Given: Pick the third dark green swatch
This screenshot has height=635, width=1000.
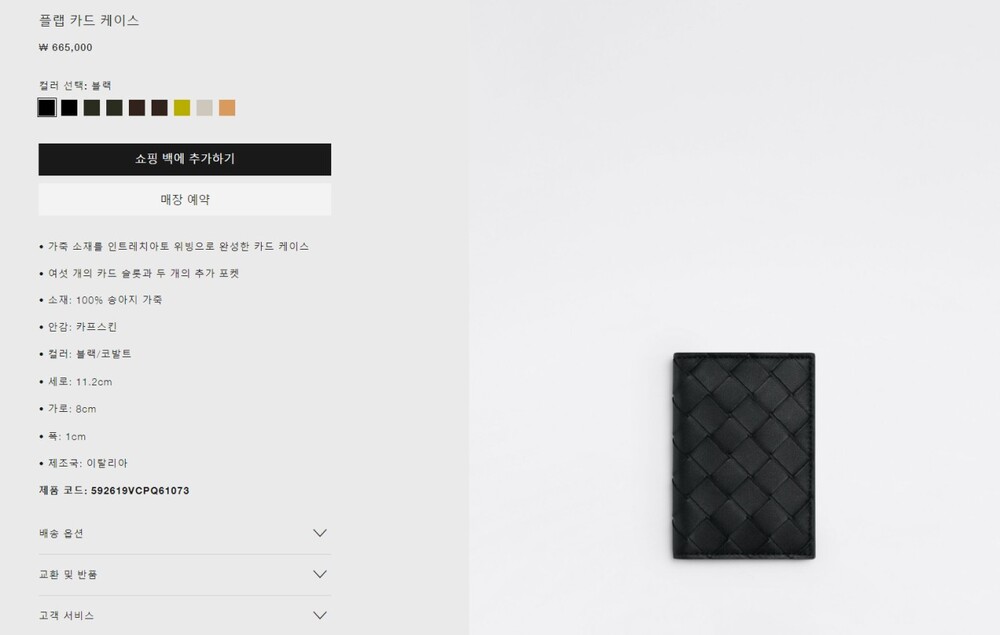Looking at the screenshot, I should pyautogui.click(x=92, y=108).
